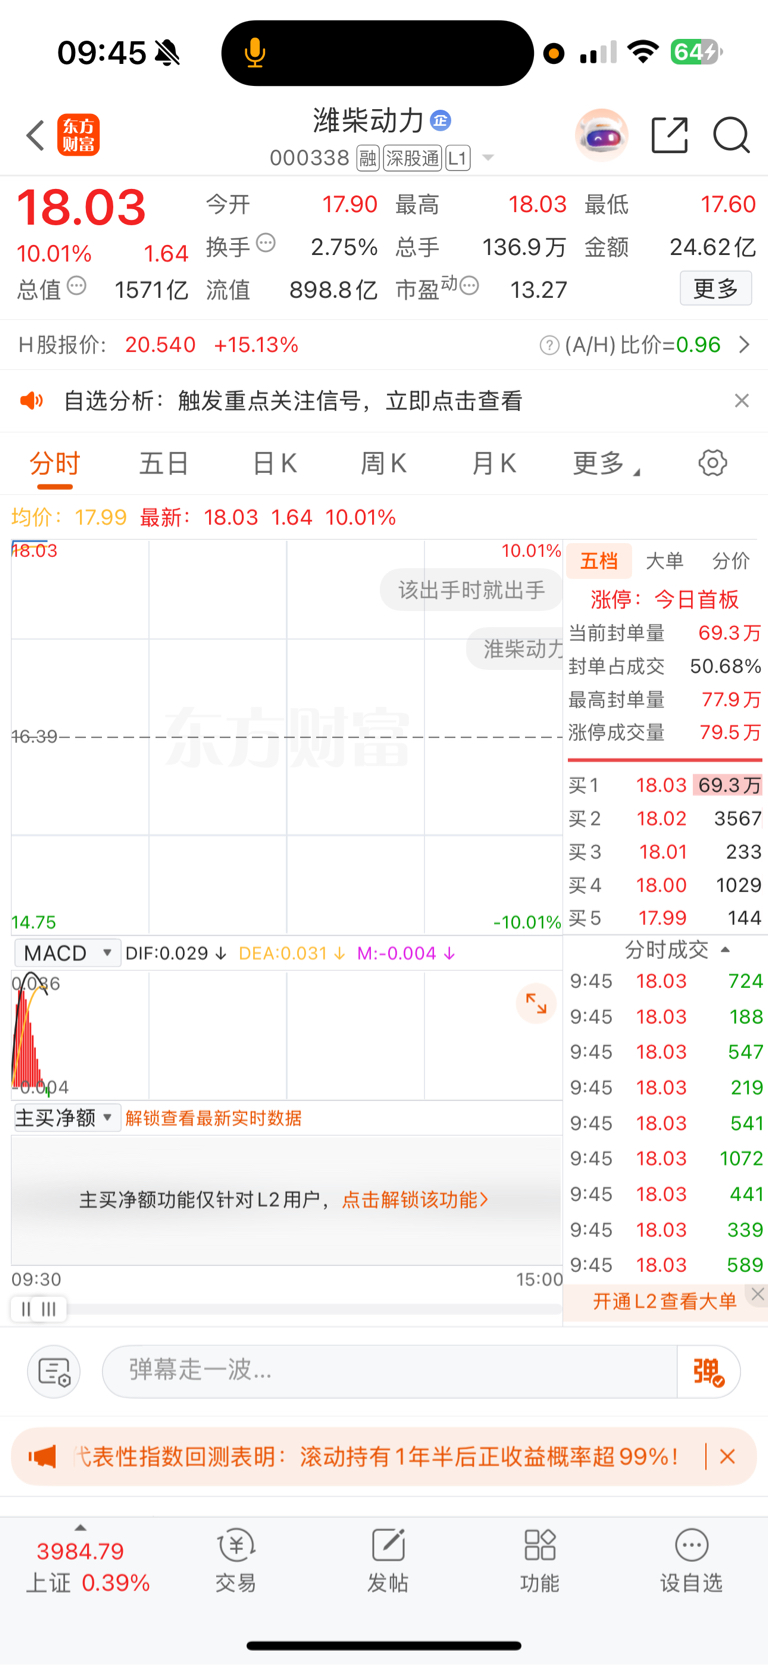This screenshot has height=1665, width=768.
Task: Tap the info icon beside 总值
Action: click(x=77, y=286)
